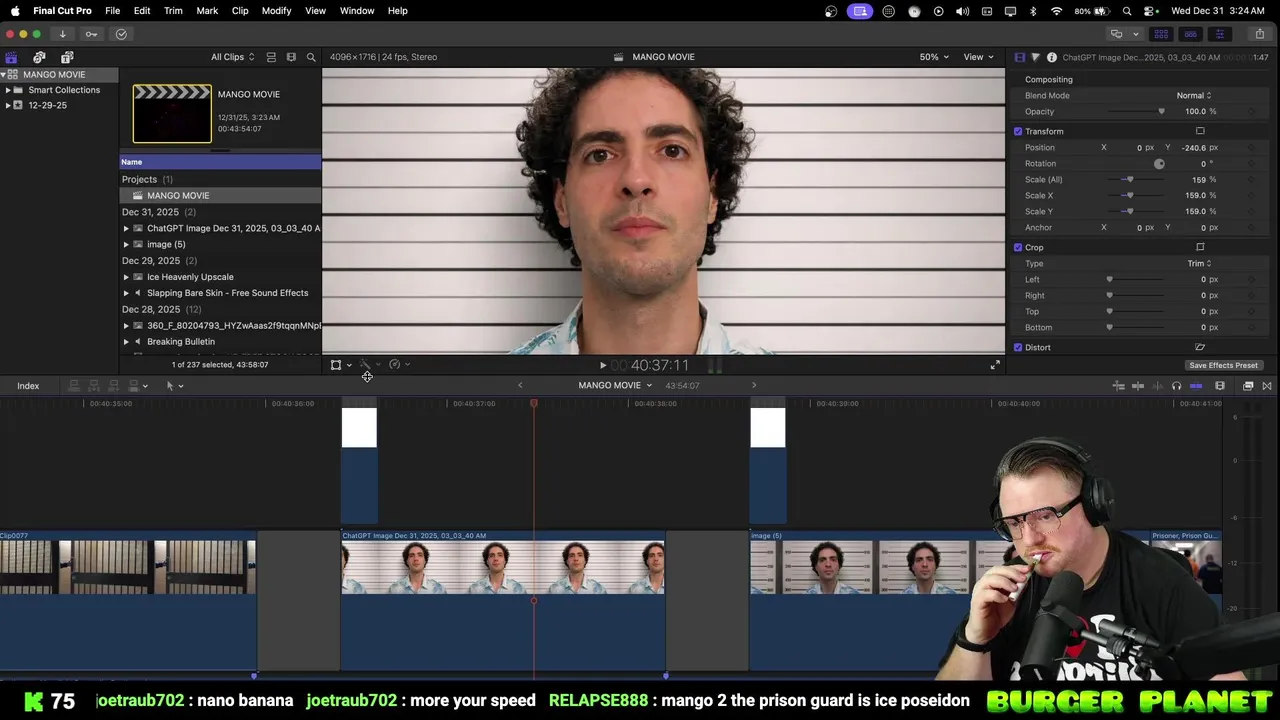Open the File menu
The width and height of the screenshot is (1280, 720).
(x=113, y=10)
